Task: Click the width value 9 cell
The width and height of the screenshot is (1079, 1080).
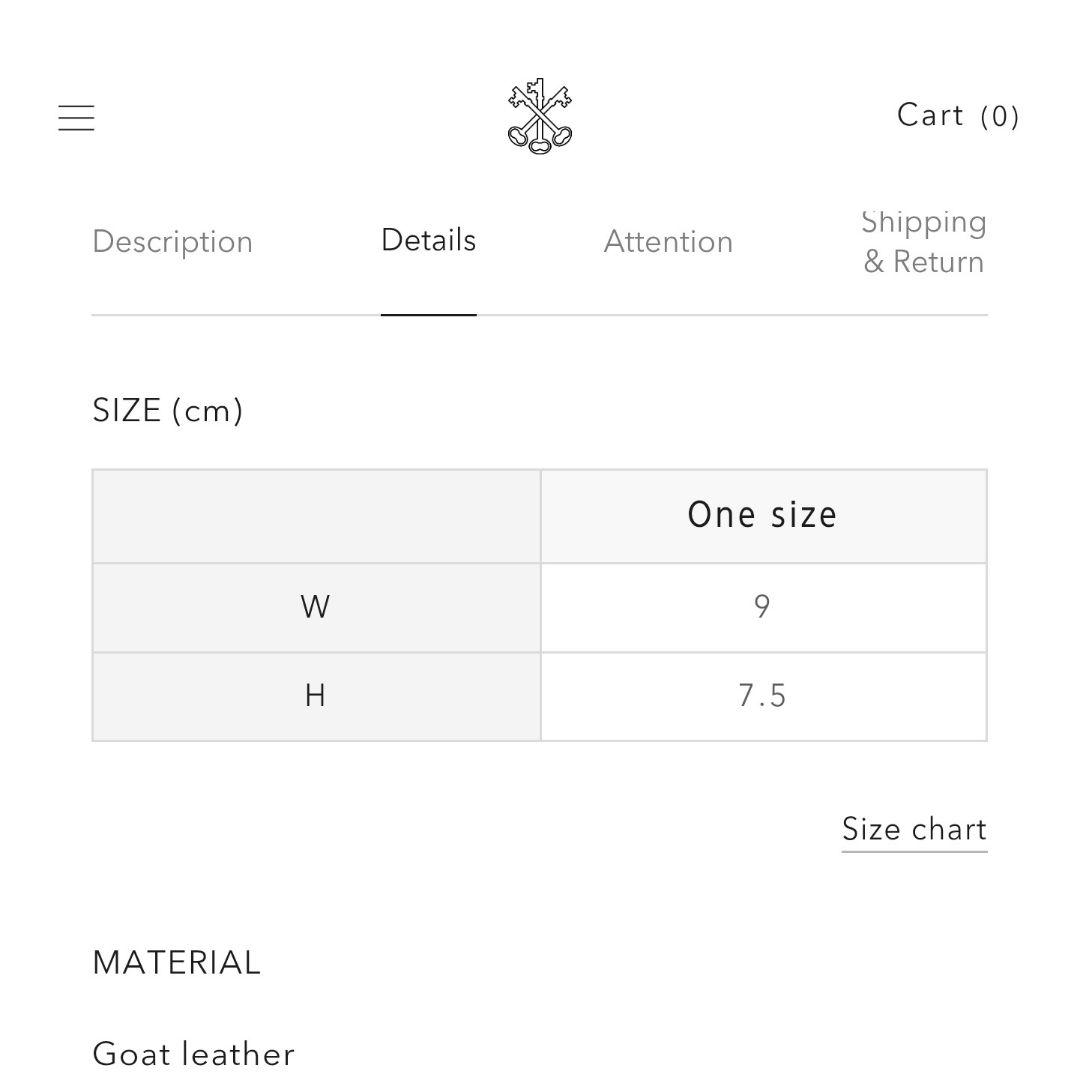Action: point(762,607)
